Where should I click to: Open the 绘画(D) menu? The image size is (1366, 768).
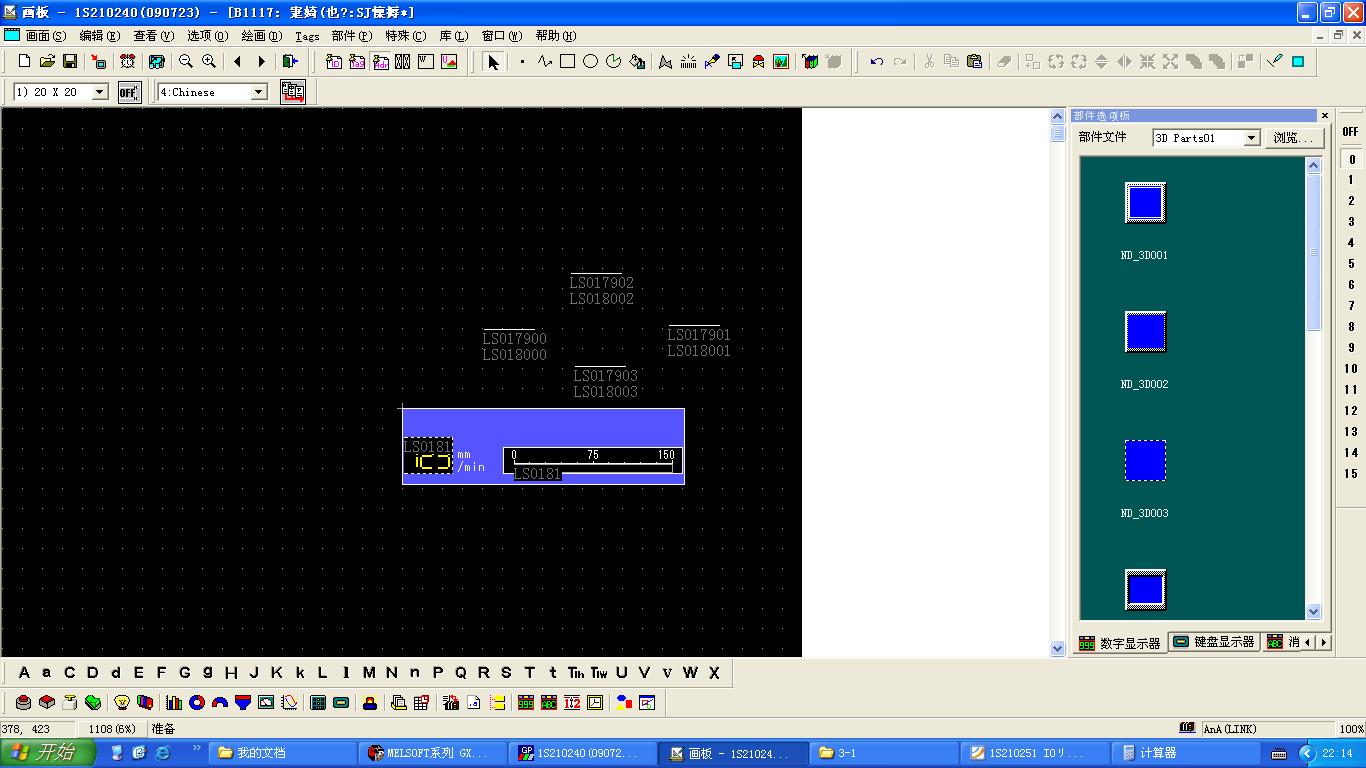262,36
